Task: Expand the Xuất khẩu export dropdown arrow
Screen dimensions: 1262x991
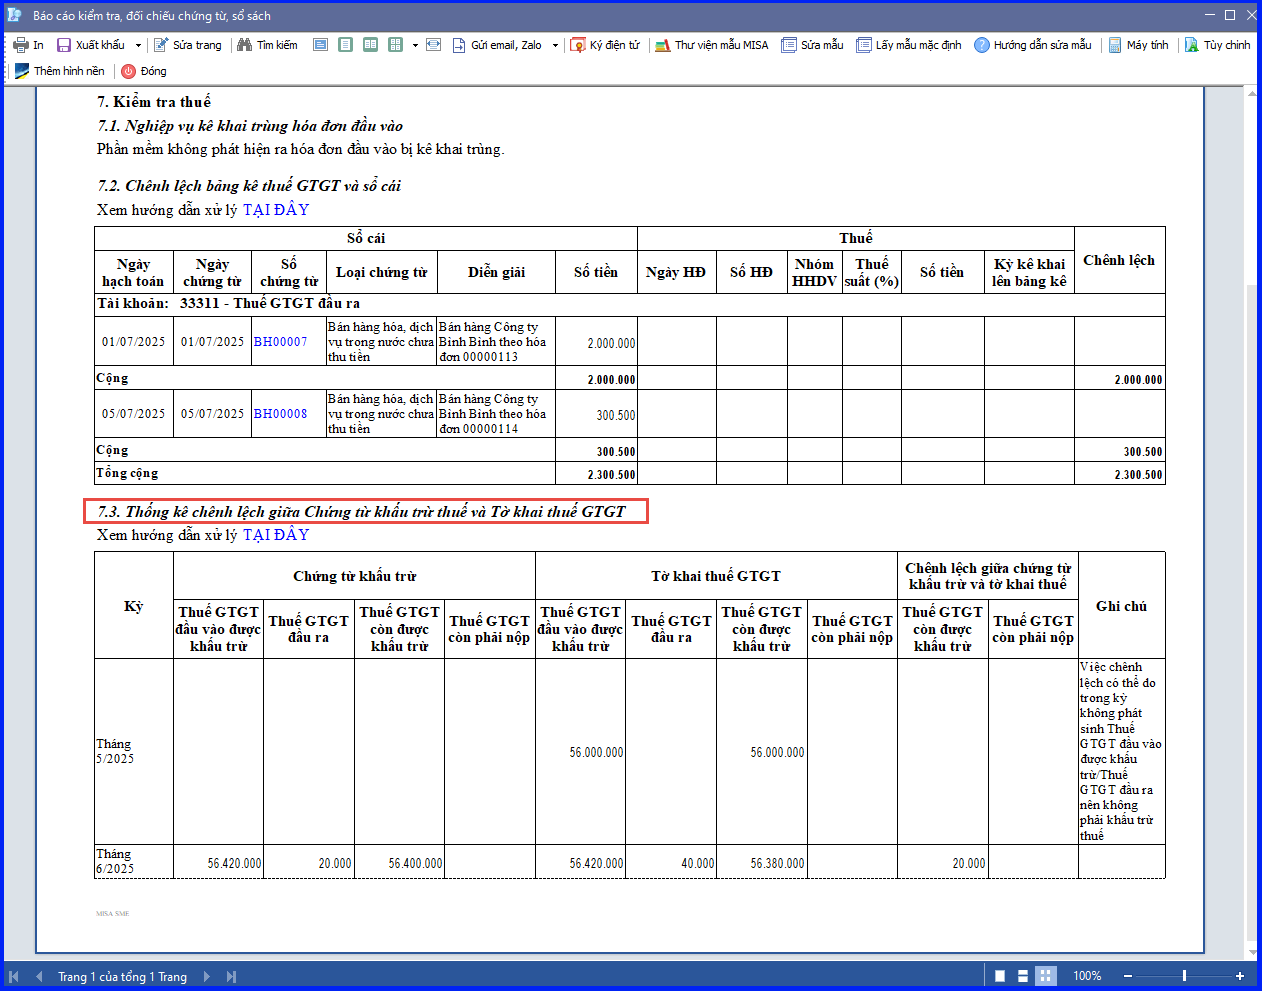Action: [138, 45]
